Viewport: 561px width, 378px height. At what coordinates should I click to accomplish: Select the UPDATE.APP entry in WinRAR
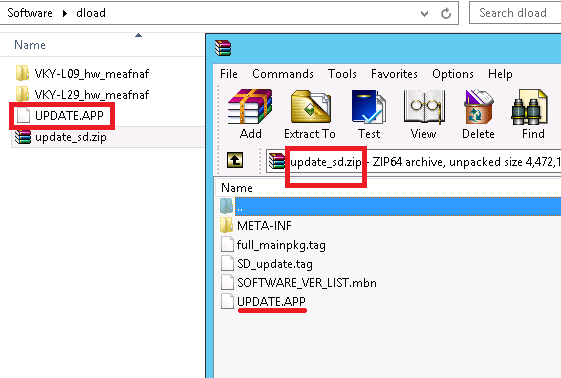coord(272,301)
